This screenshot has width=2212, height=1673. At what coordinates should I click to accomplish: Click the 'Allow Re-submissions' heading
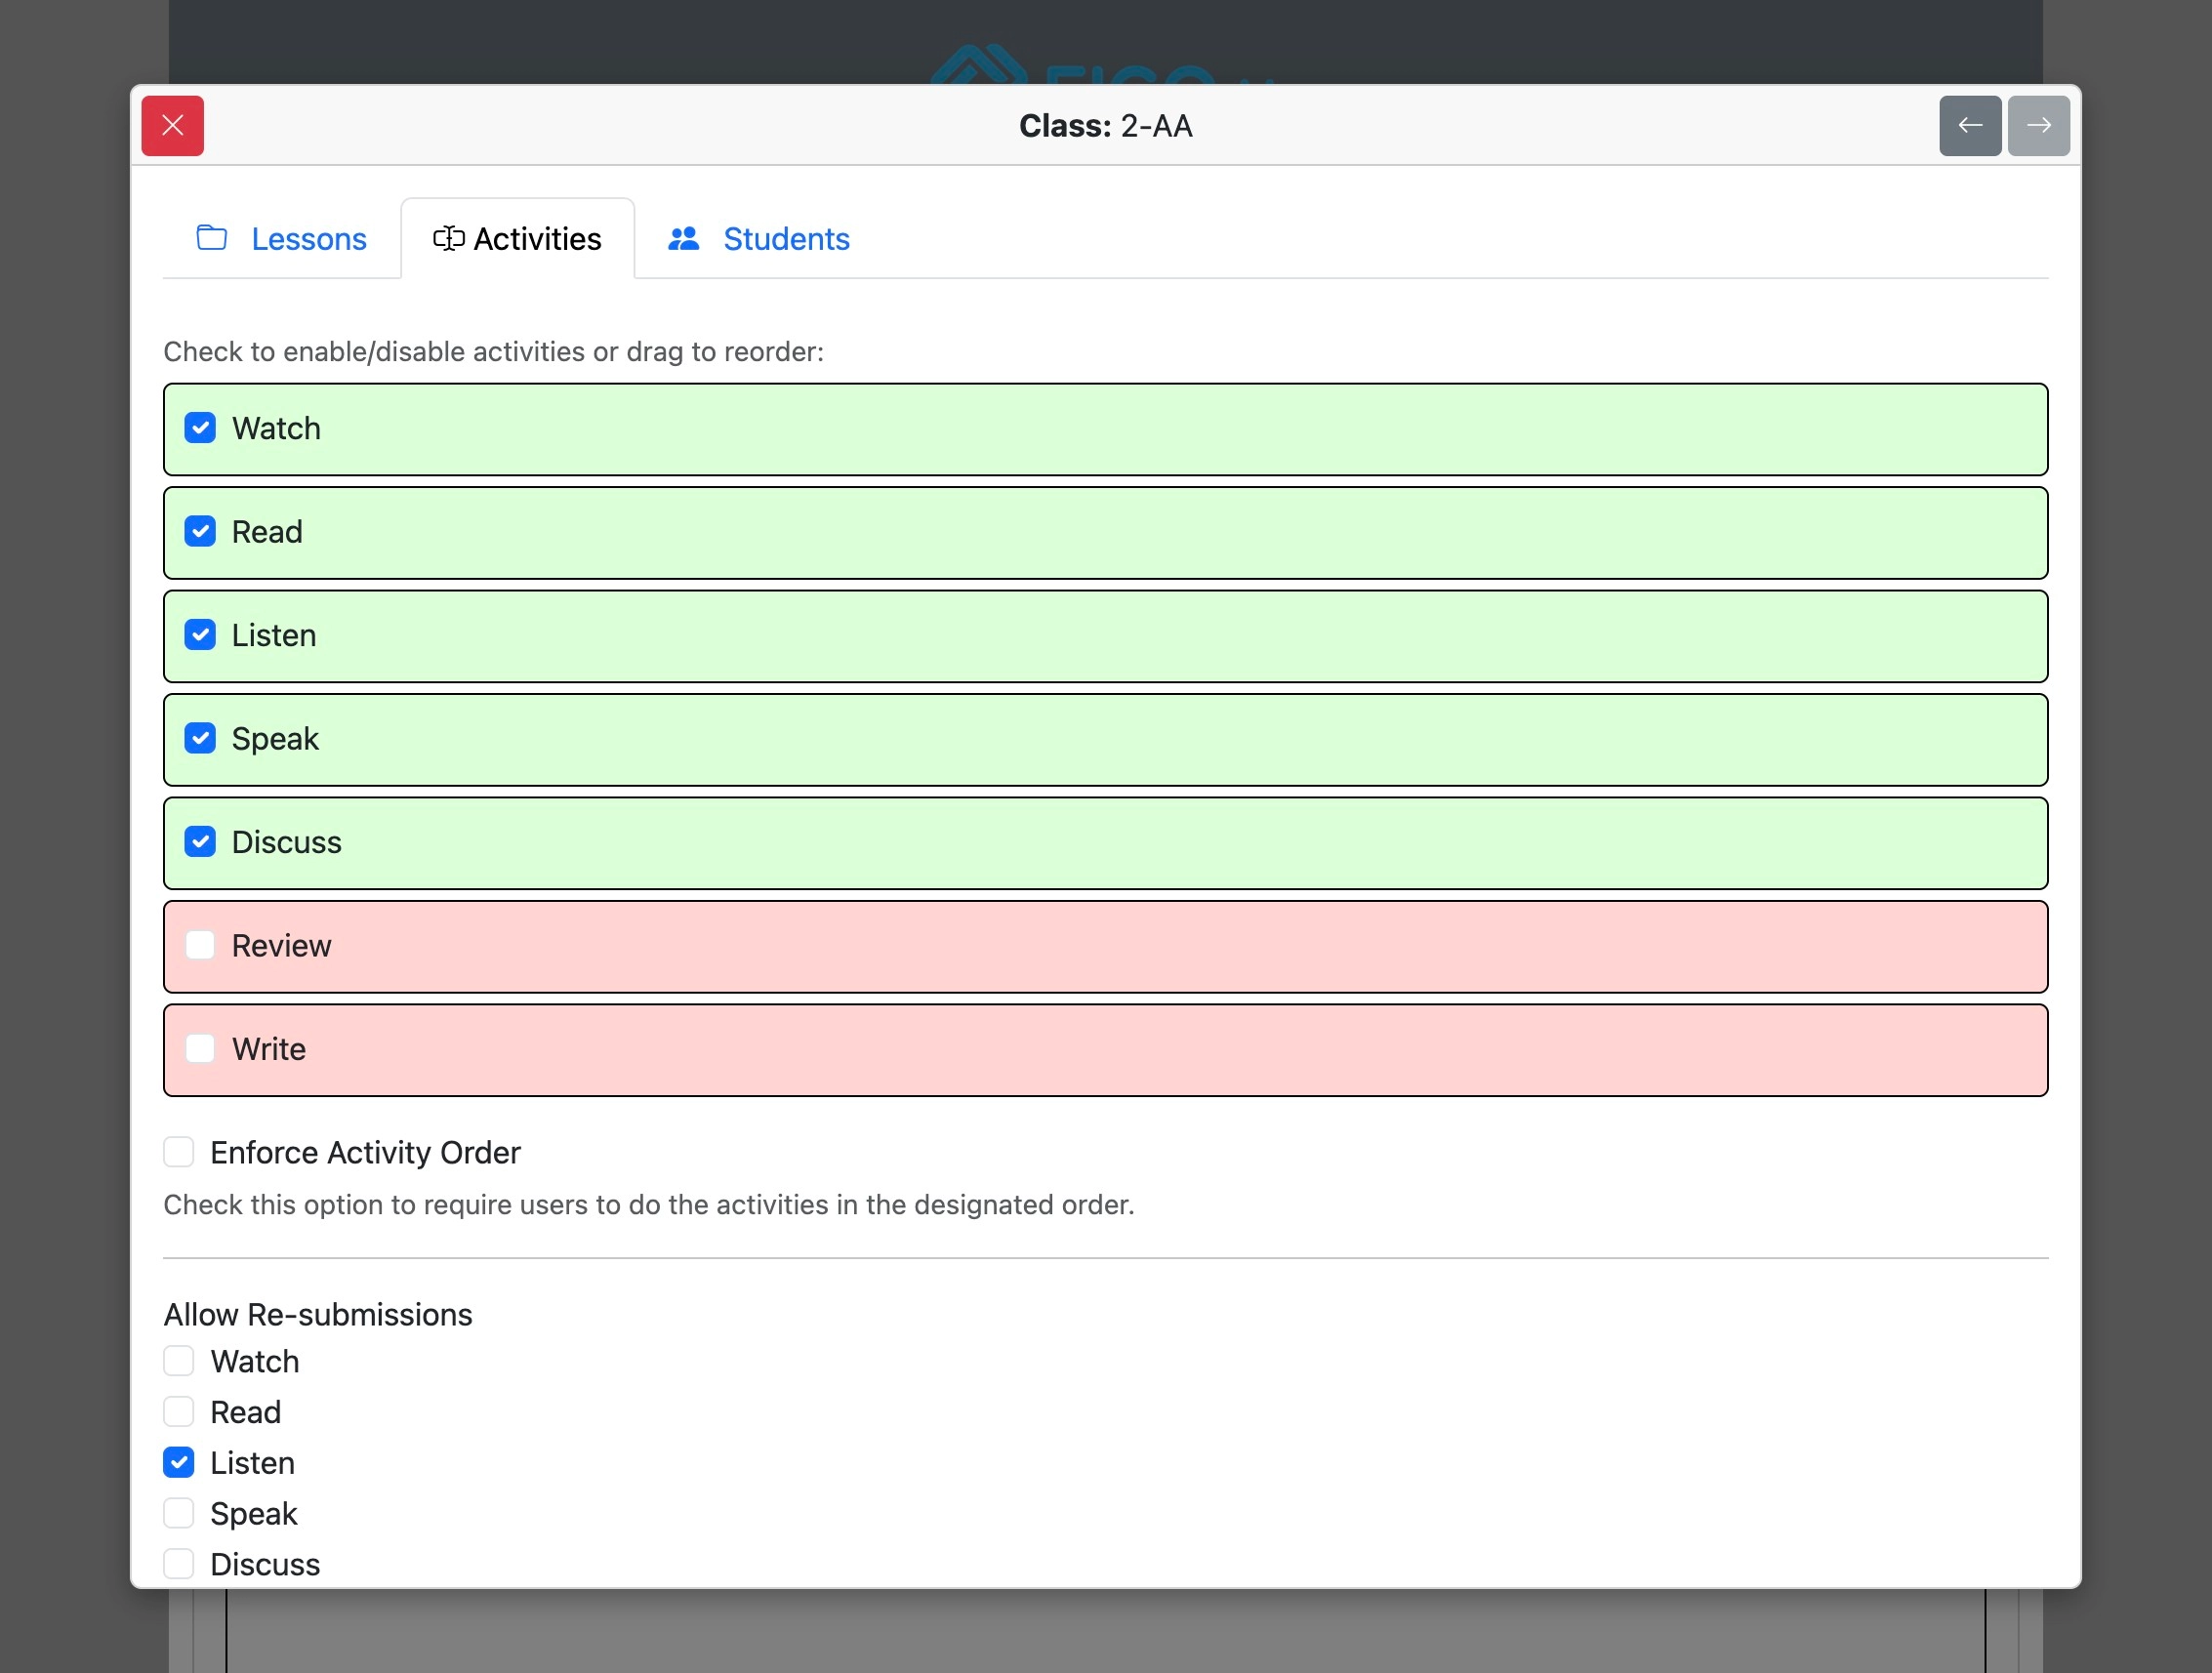click(318, 1314)
